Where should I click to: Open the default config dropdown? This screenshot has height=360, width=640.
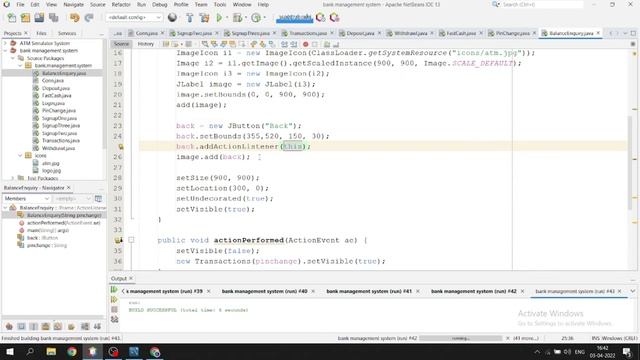[x=134, y=18]
